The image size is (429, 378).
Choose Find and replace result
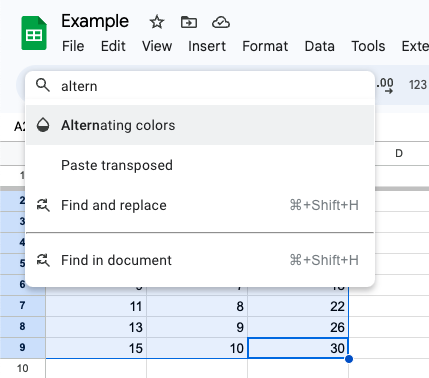click(200, 205)
